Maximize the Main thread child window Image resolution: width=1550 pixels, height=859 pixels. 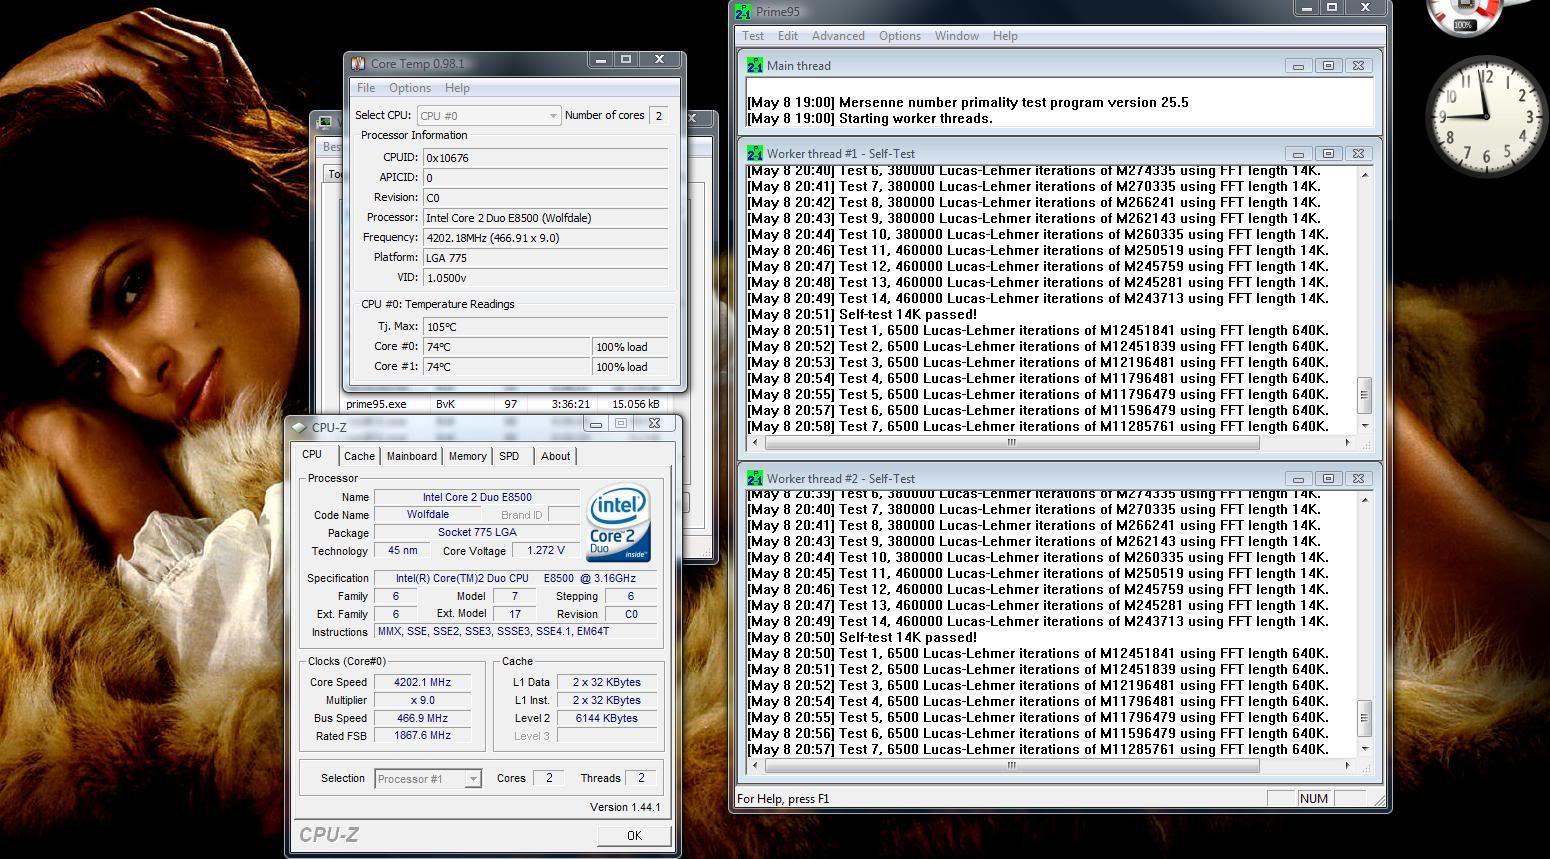coord(1328,66)
